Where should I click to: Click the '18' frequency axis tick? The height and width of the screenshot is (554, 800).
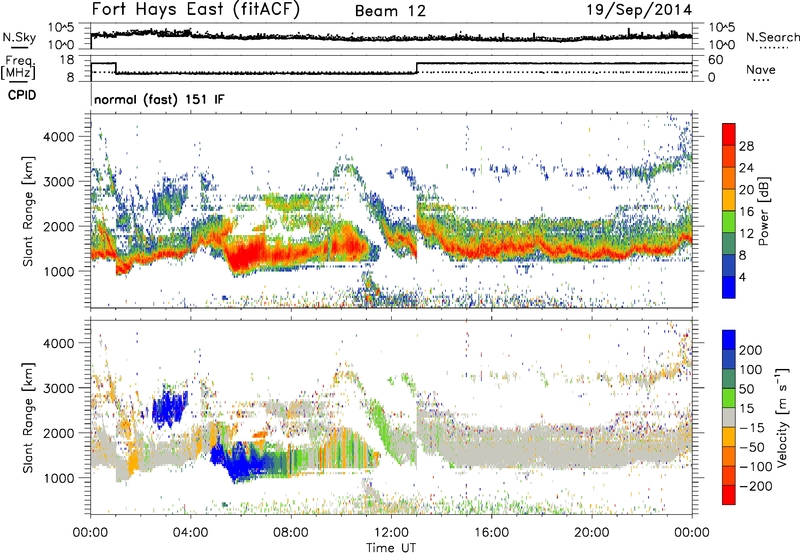point(67,60)
